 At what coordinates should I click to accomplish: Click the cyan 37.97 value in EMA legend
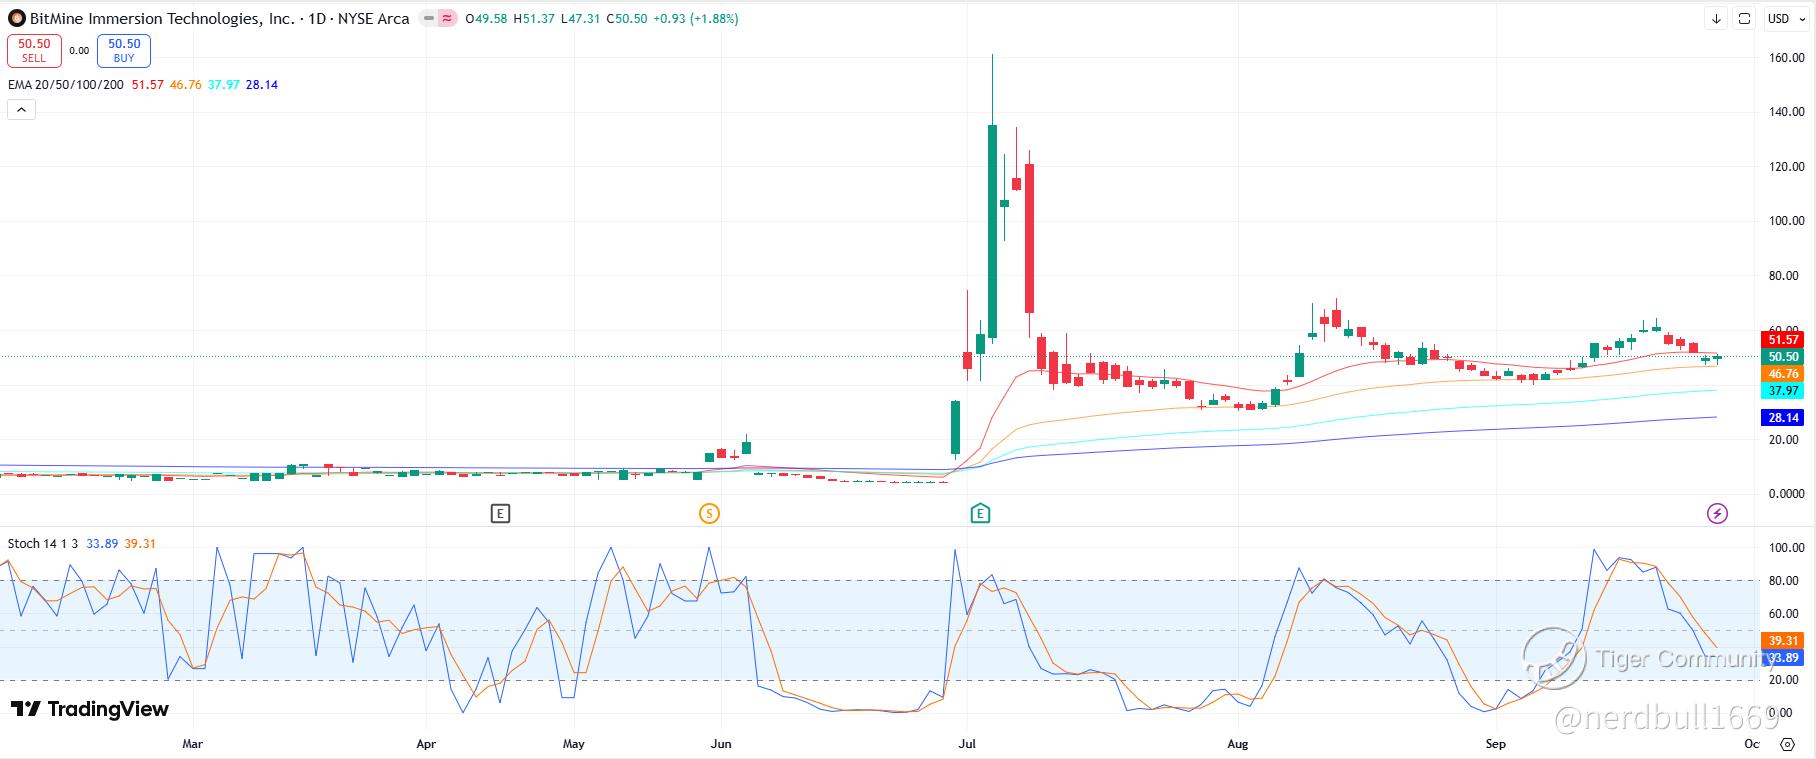(224, 85)
